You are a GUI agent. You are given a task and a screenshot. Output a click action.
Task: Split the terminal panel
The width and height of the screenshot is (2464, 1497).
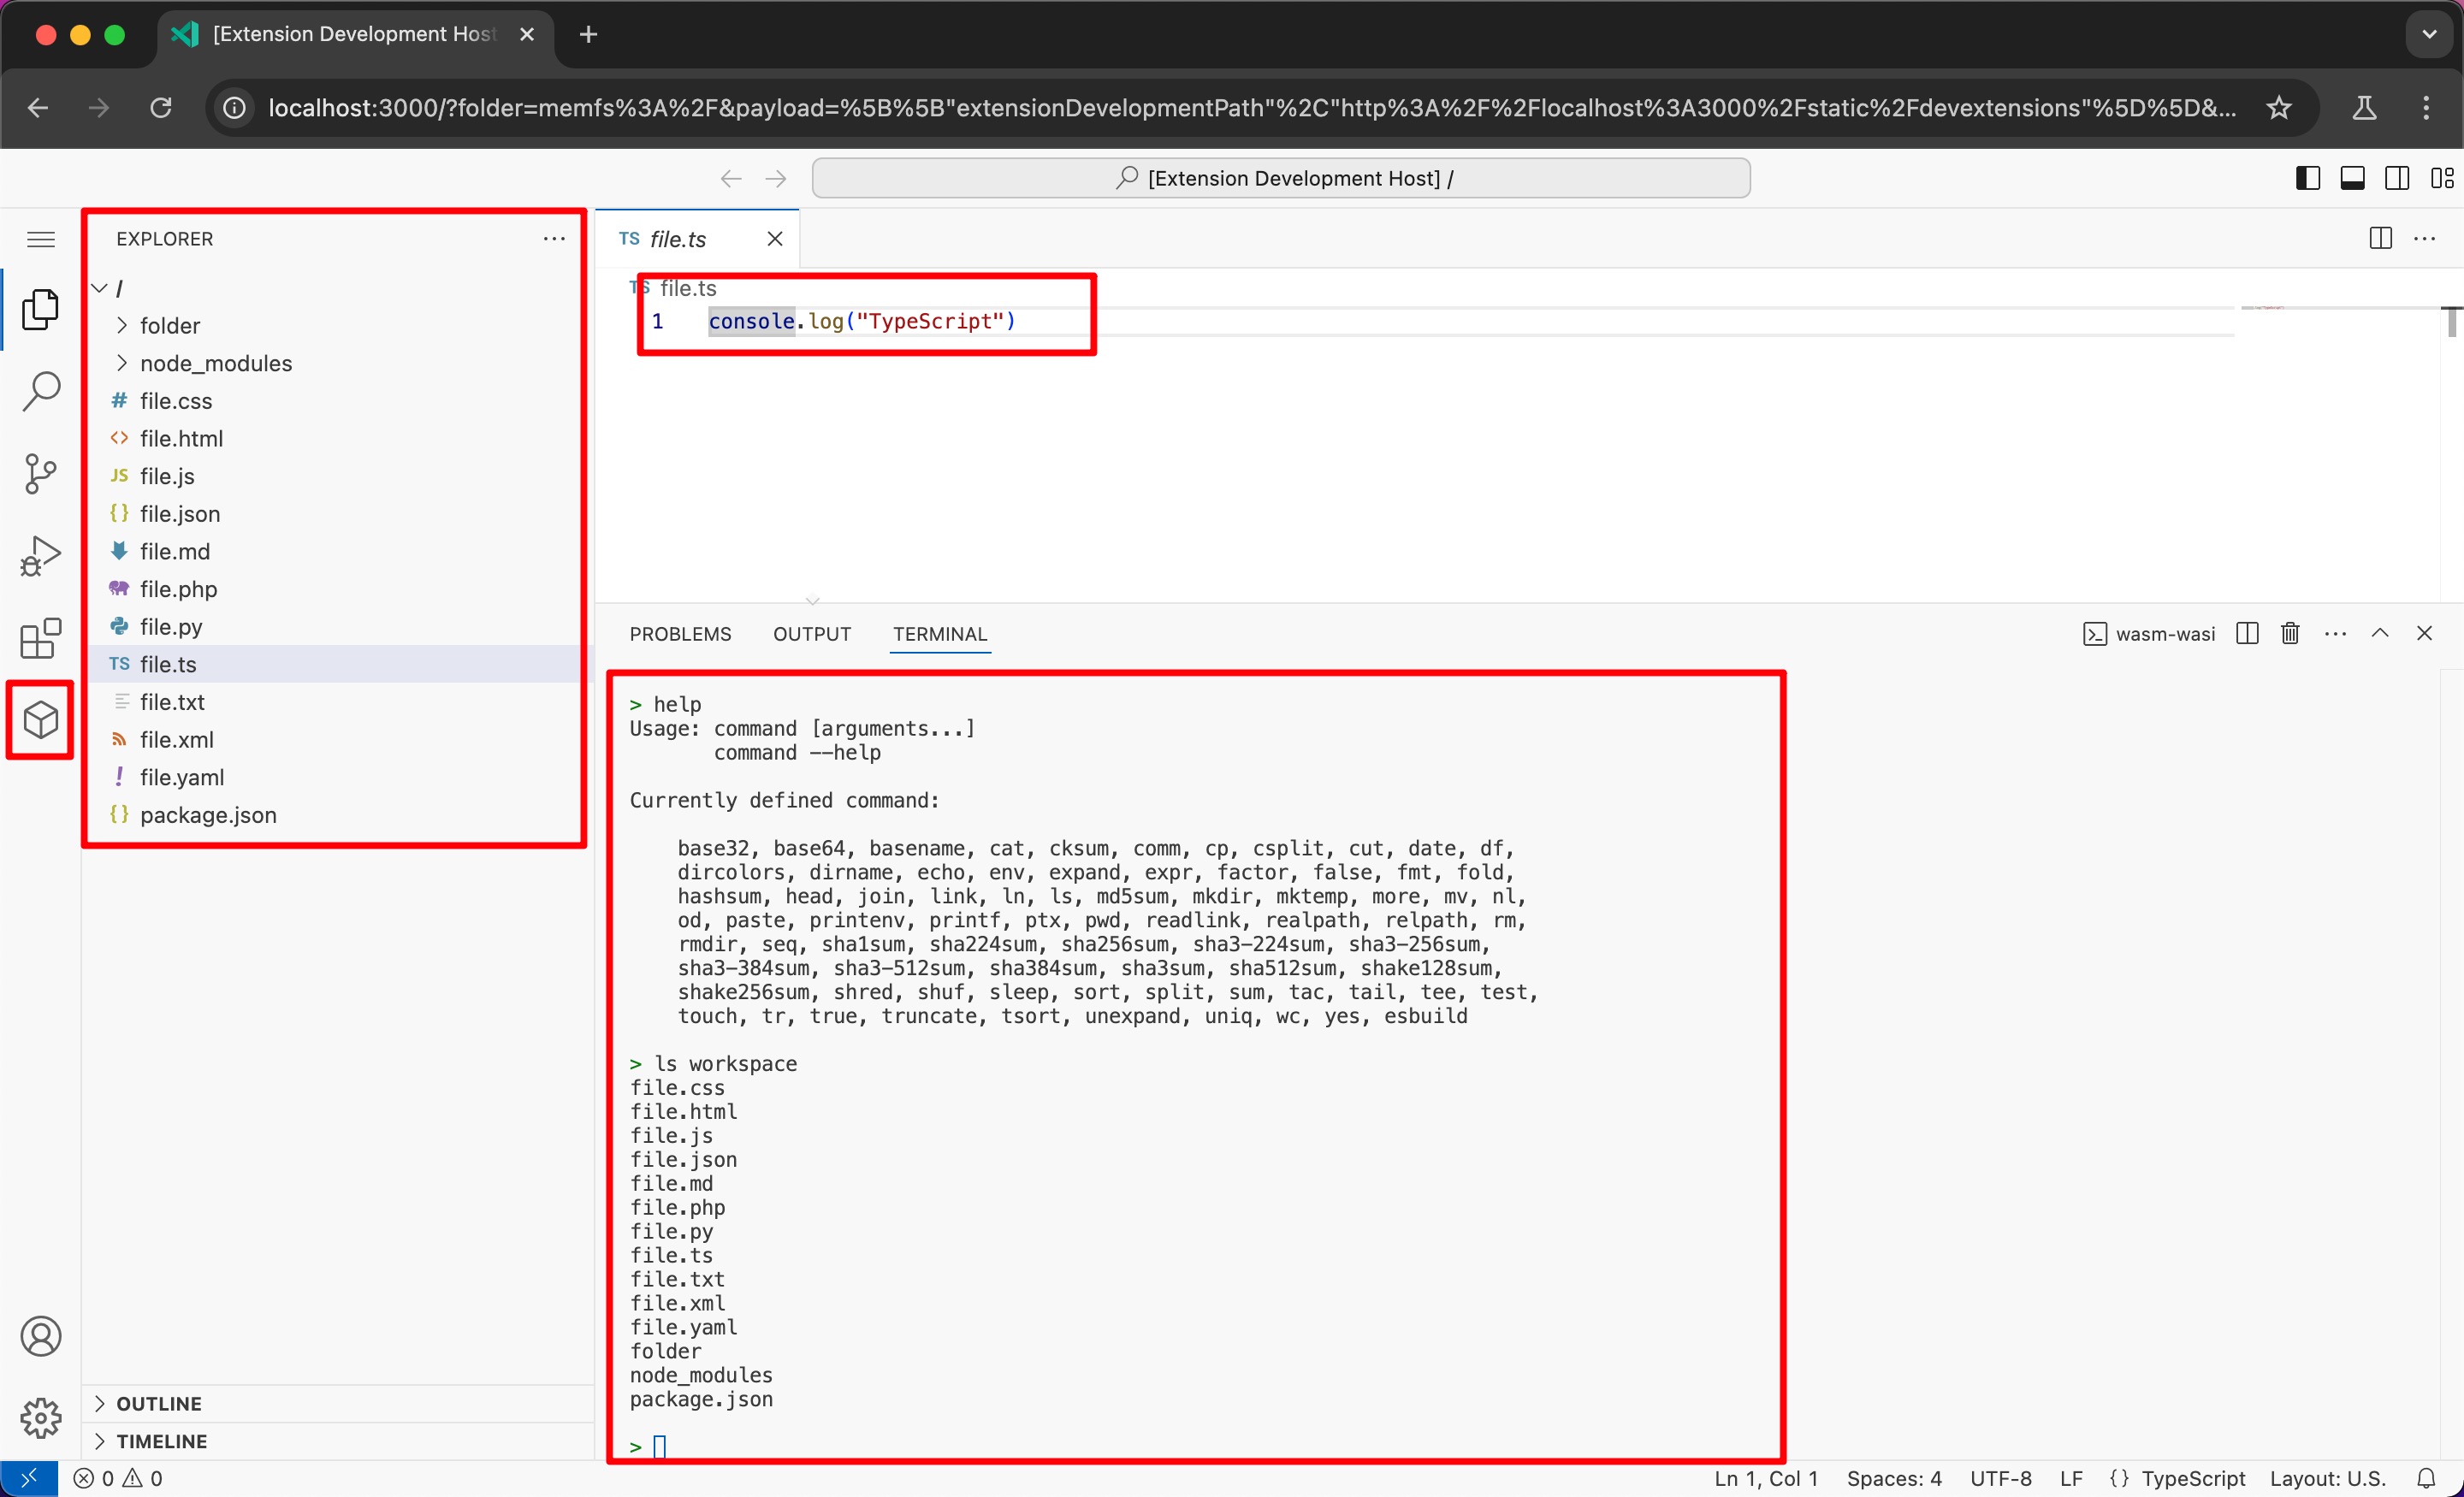2247,633
